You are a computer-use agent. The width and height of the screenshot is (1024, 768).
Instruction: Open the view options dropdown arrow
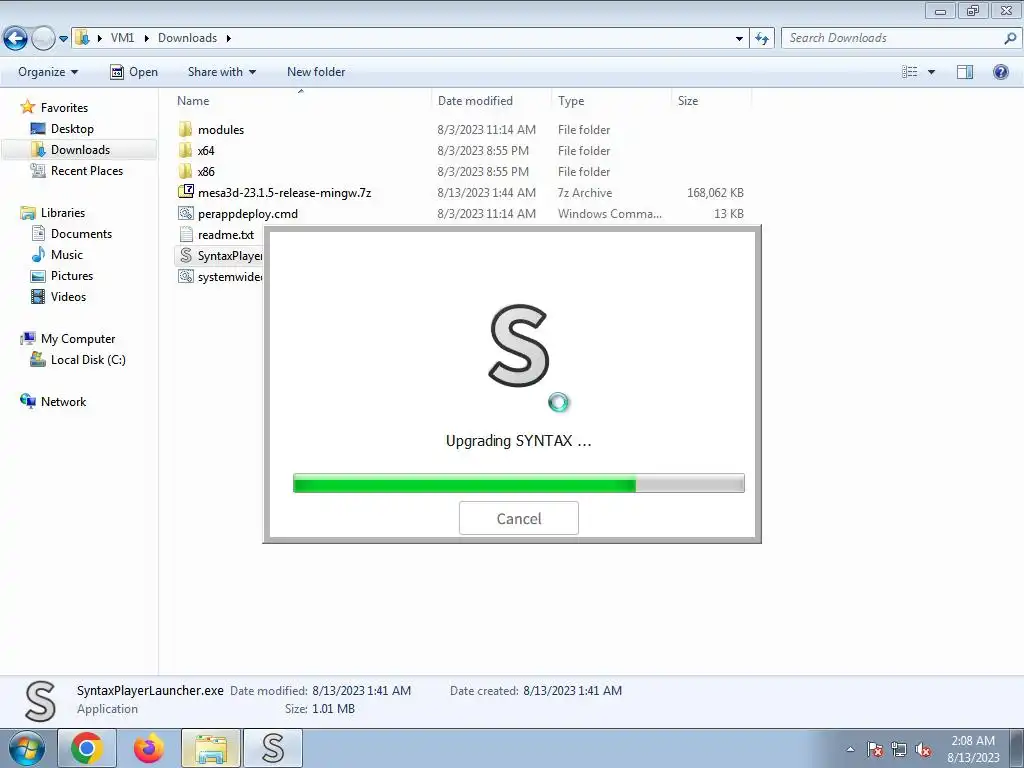pyautogui.click(x=931, y=72)
